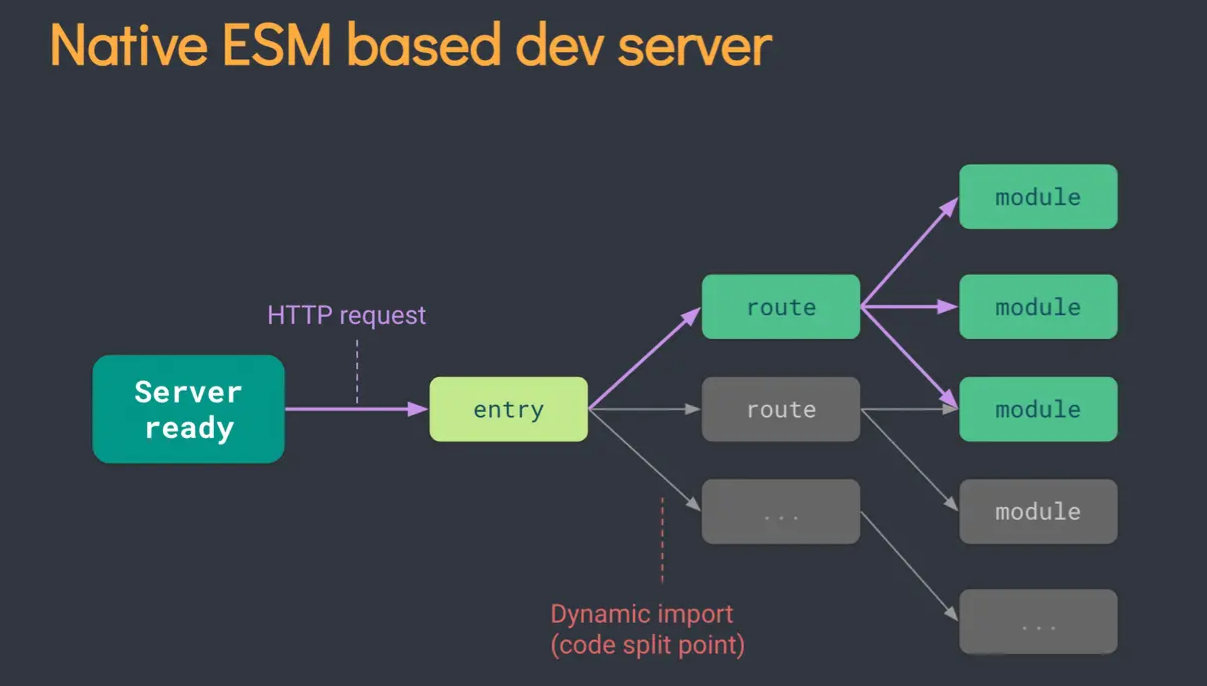Click the gray "..." box below gray route
1207x686 pixels.
coord(780,512)
